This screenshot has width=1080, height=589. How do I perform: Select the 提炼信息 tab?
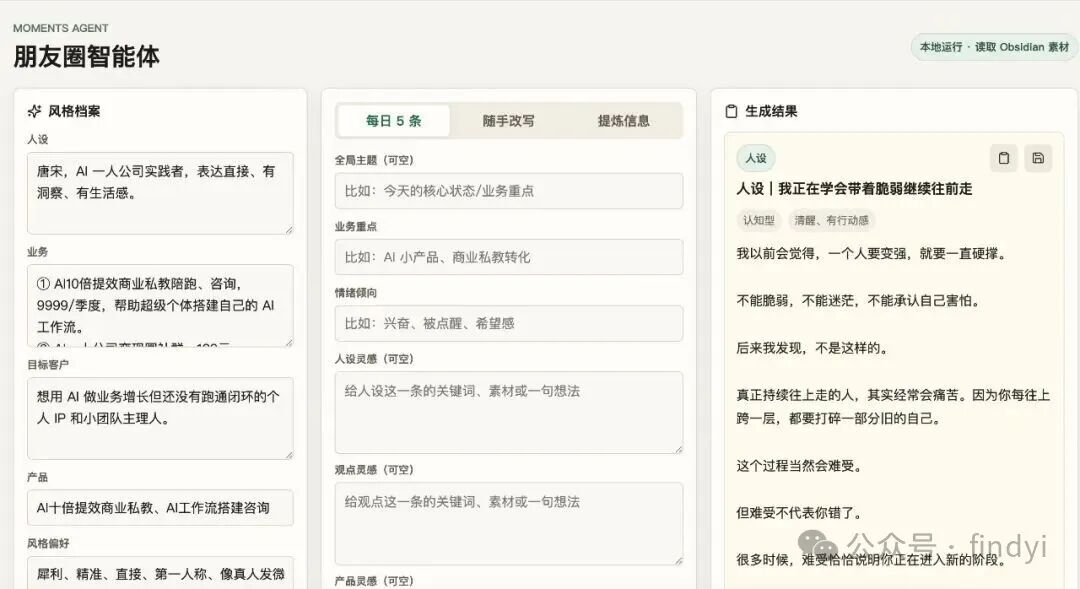(623, 121)
